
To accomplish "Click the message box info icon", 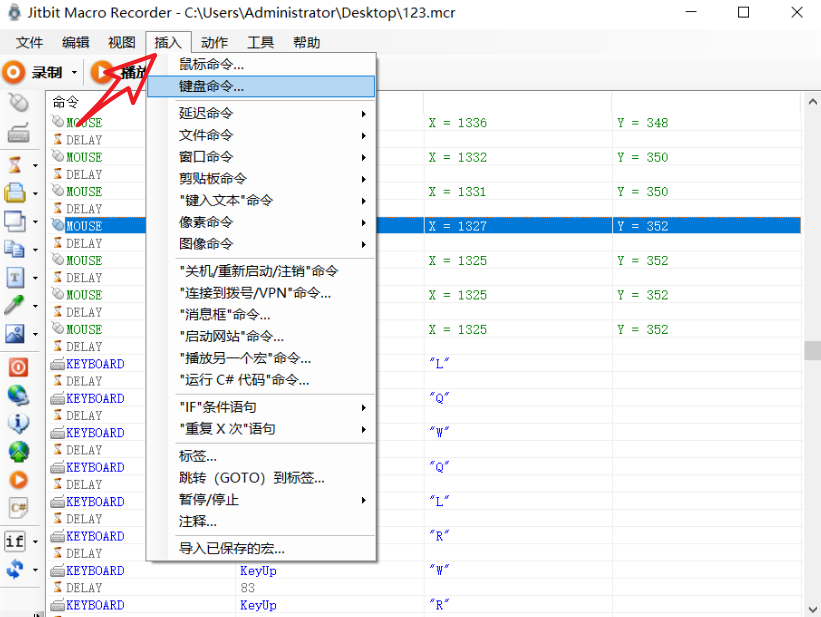I will tap(18, 423).
